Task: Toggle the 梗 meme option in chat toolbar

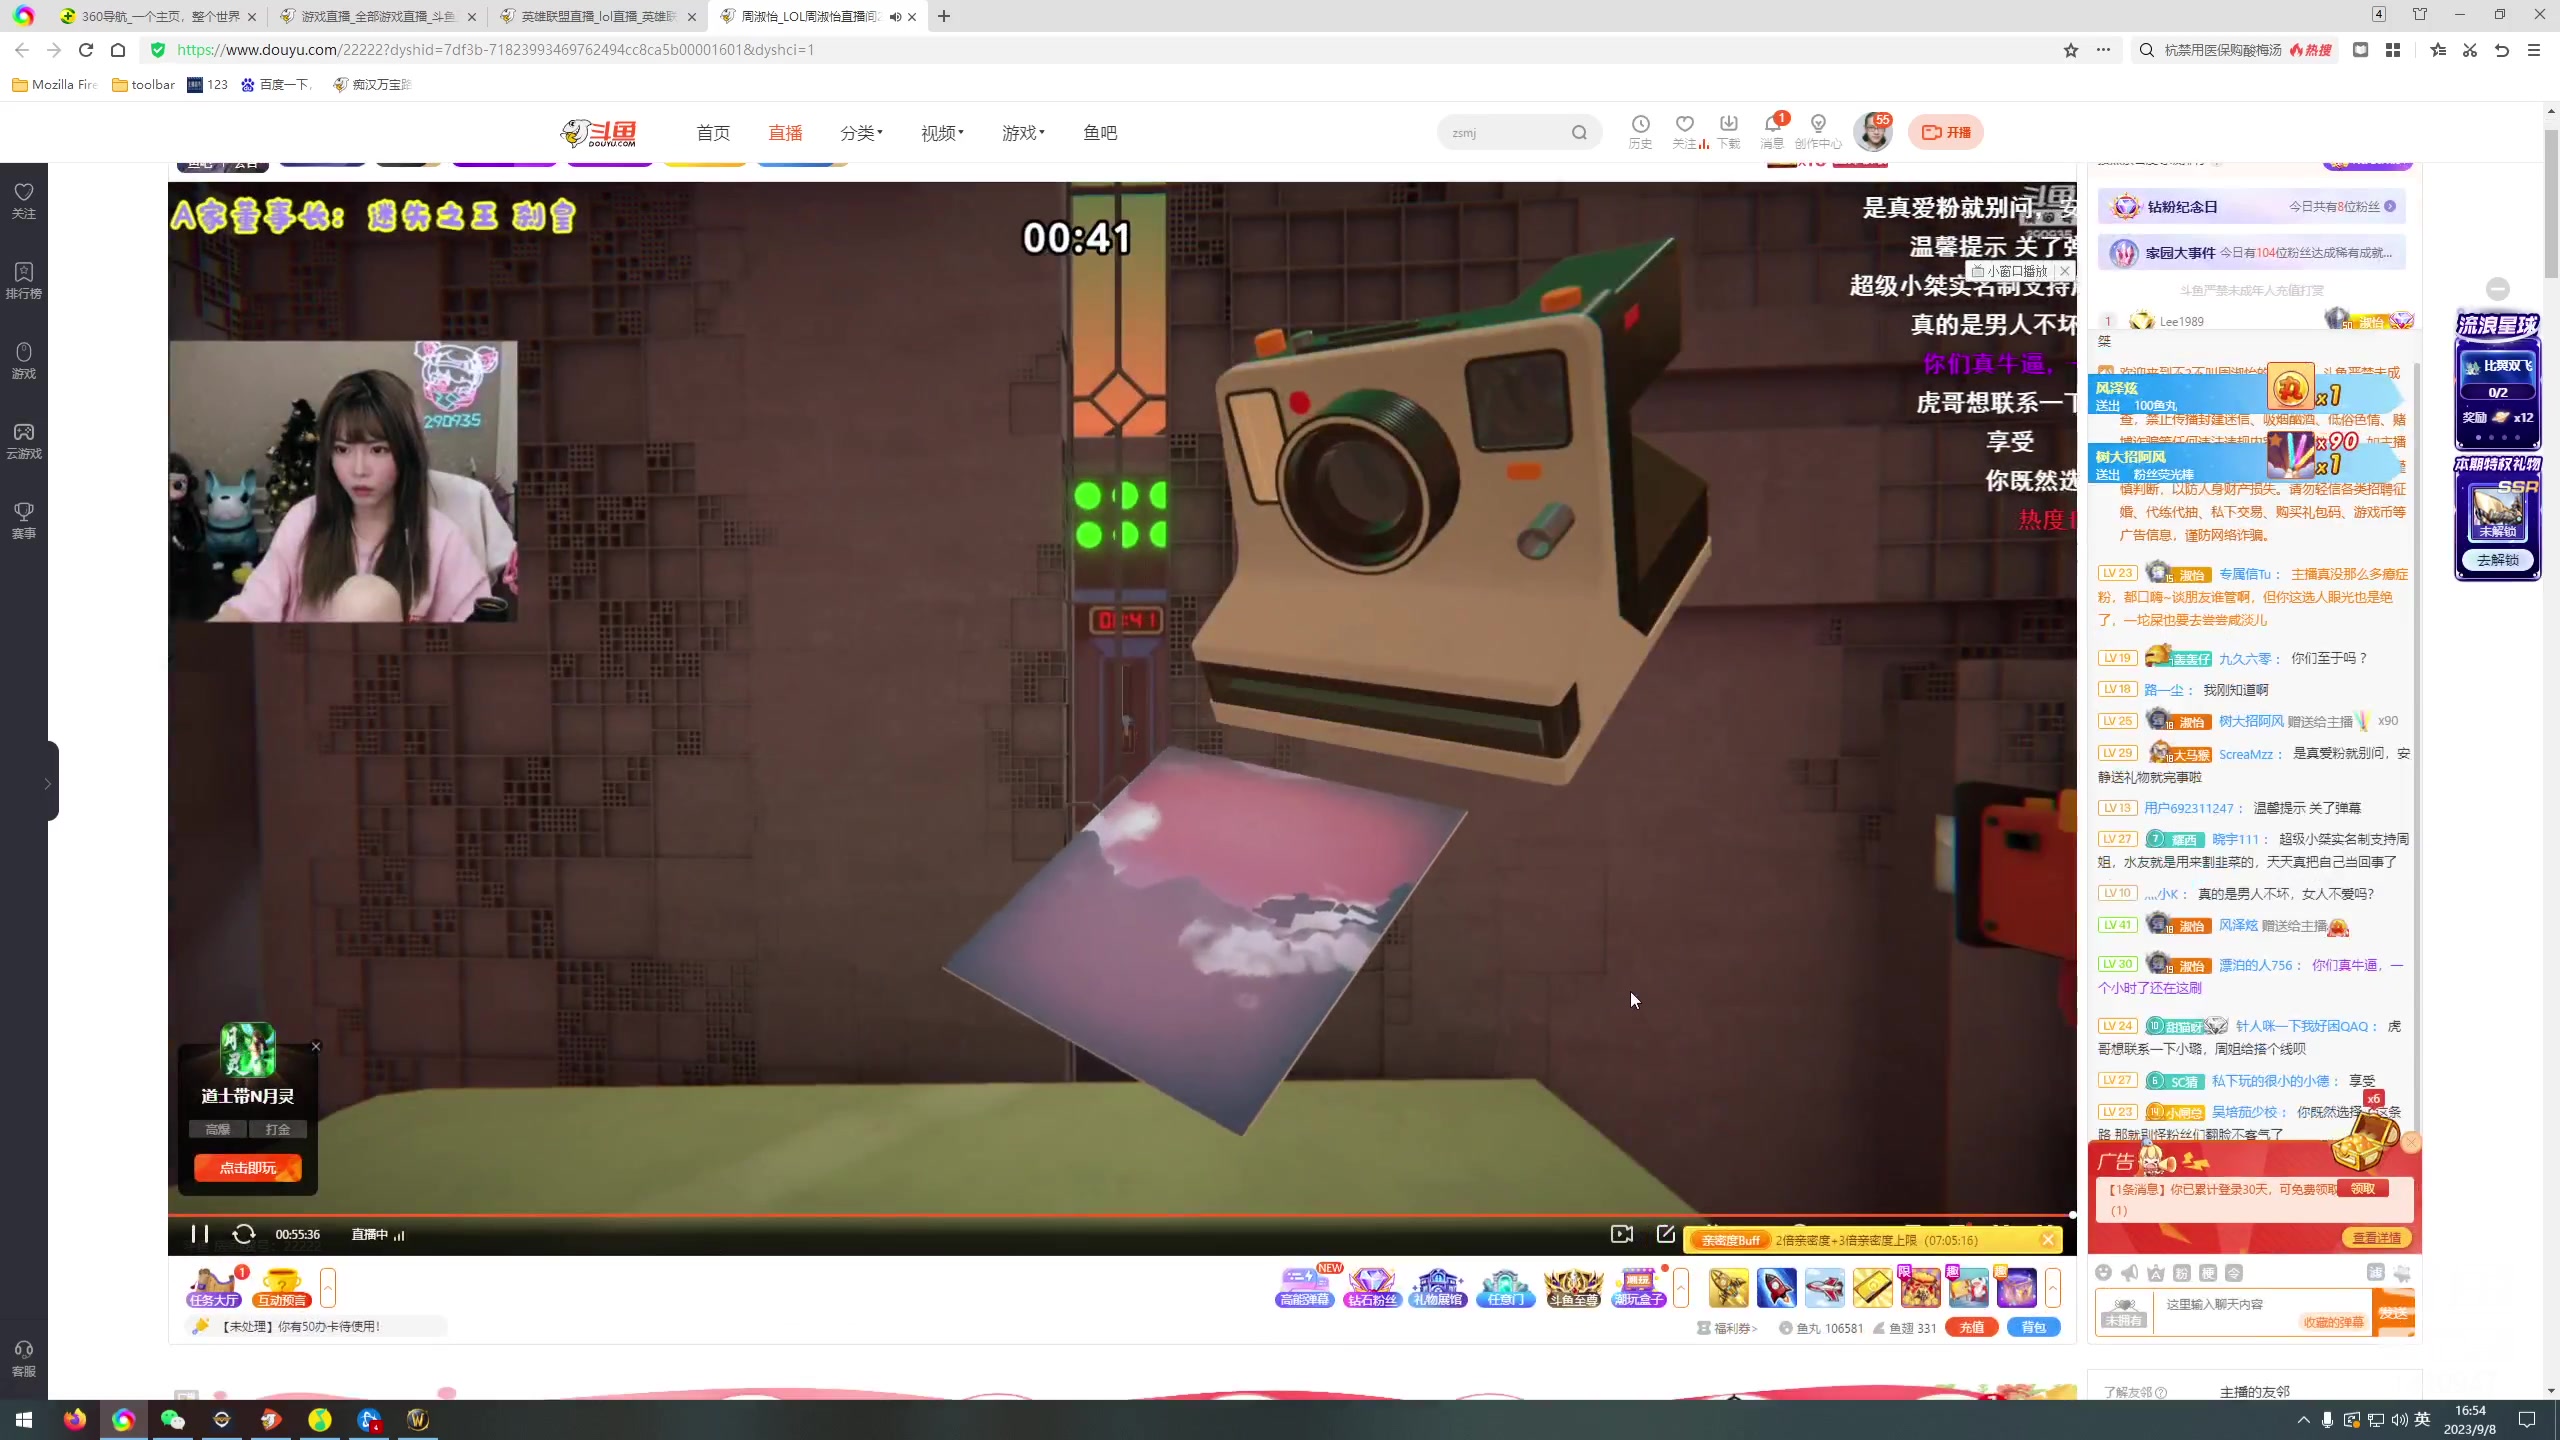Action: (x=2208, y=1273)
